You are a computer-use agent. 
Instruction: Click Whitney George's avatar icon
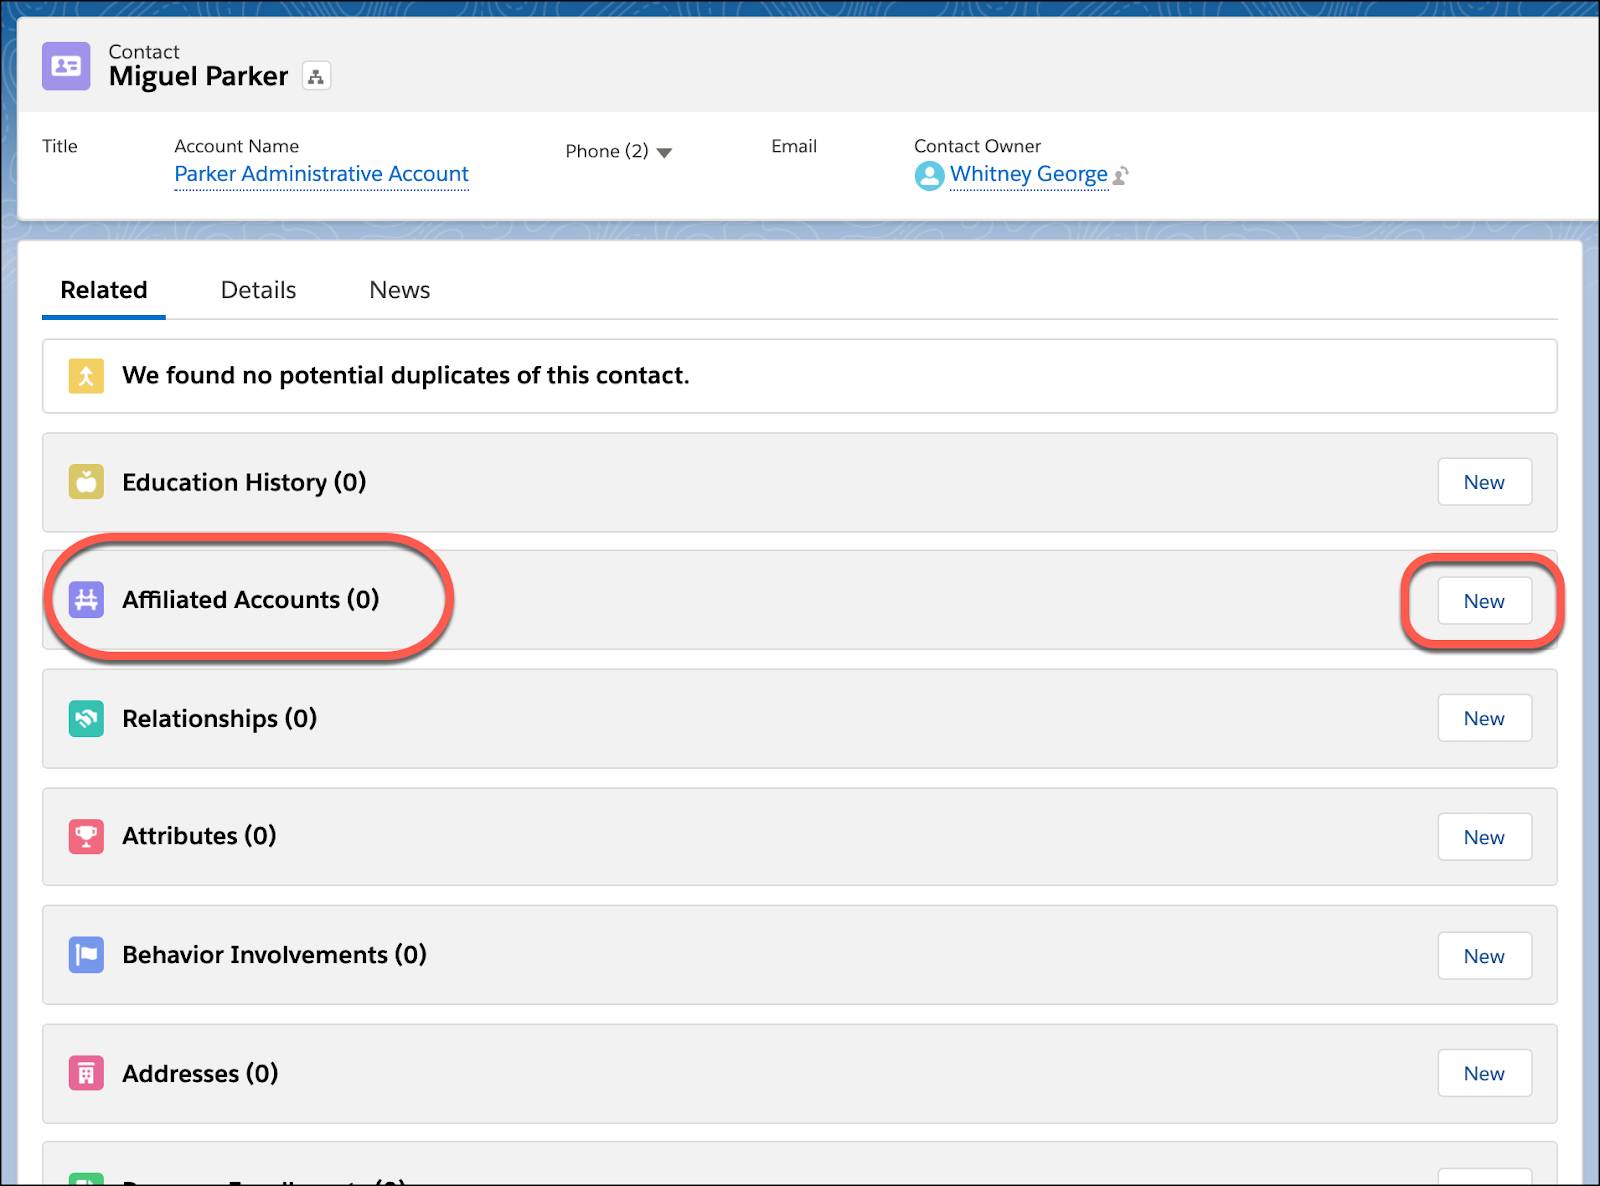click(x=929, y=176)
